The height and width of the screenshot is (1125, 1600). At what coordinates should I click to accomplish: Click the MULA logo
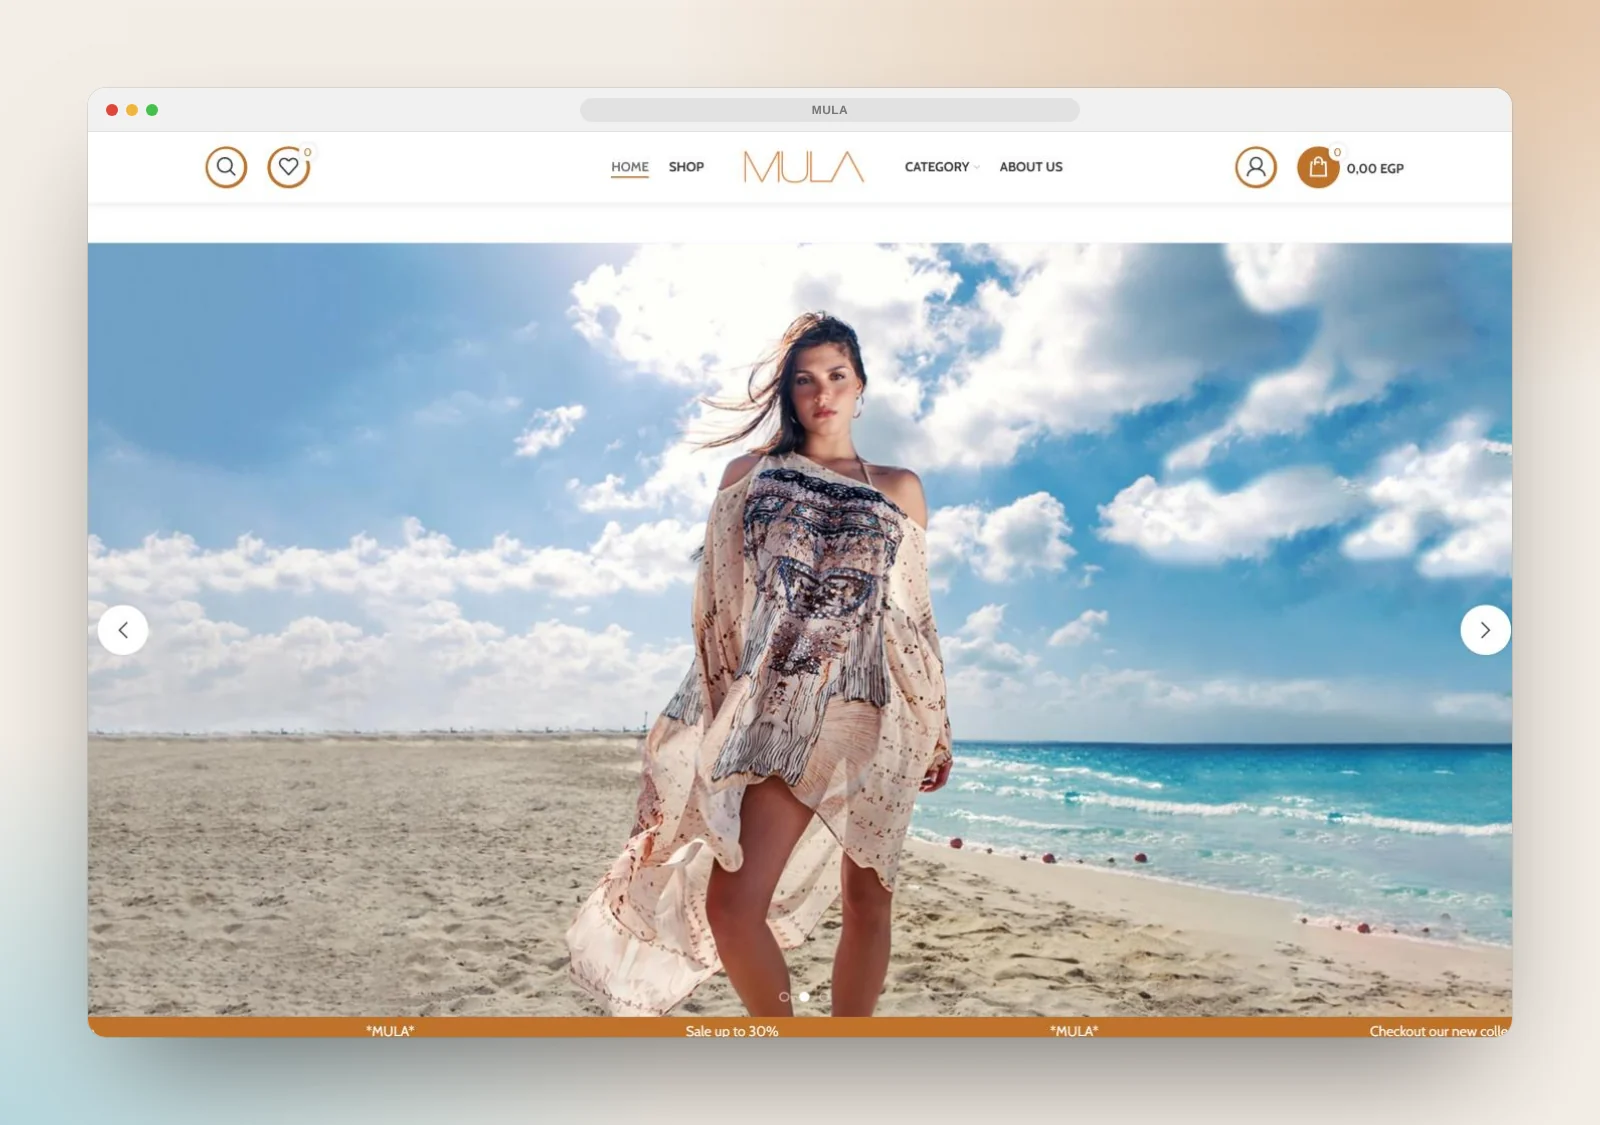pos(804,167)
